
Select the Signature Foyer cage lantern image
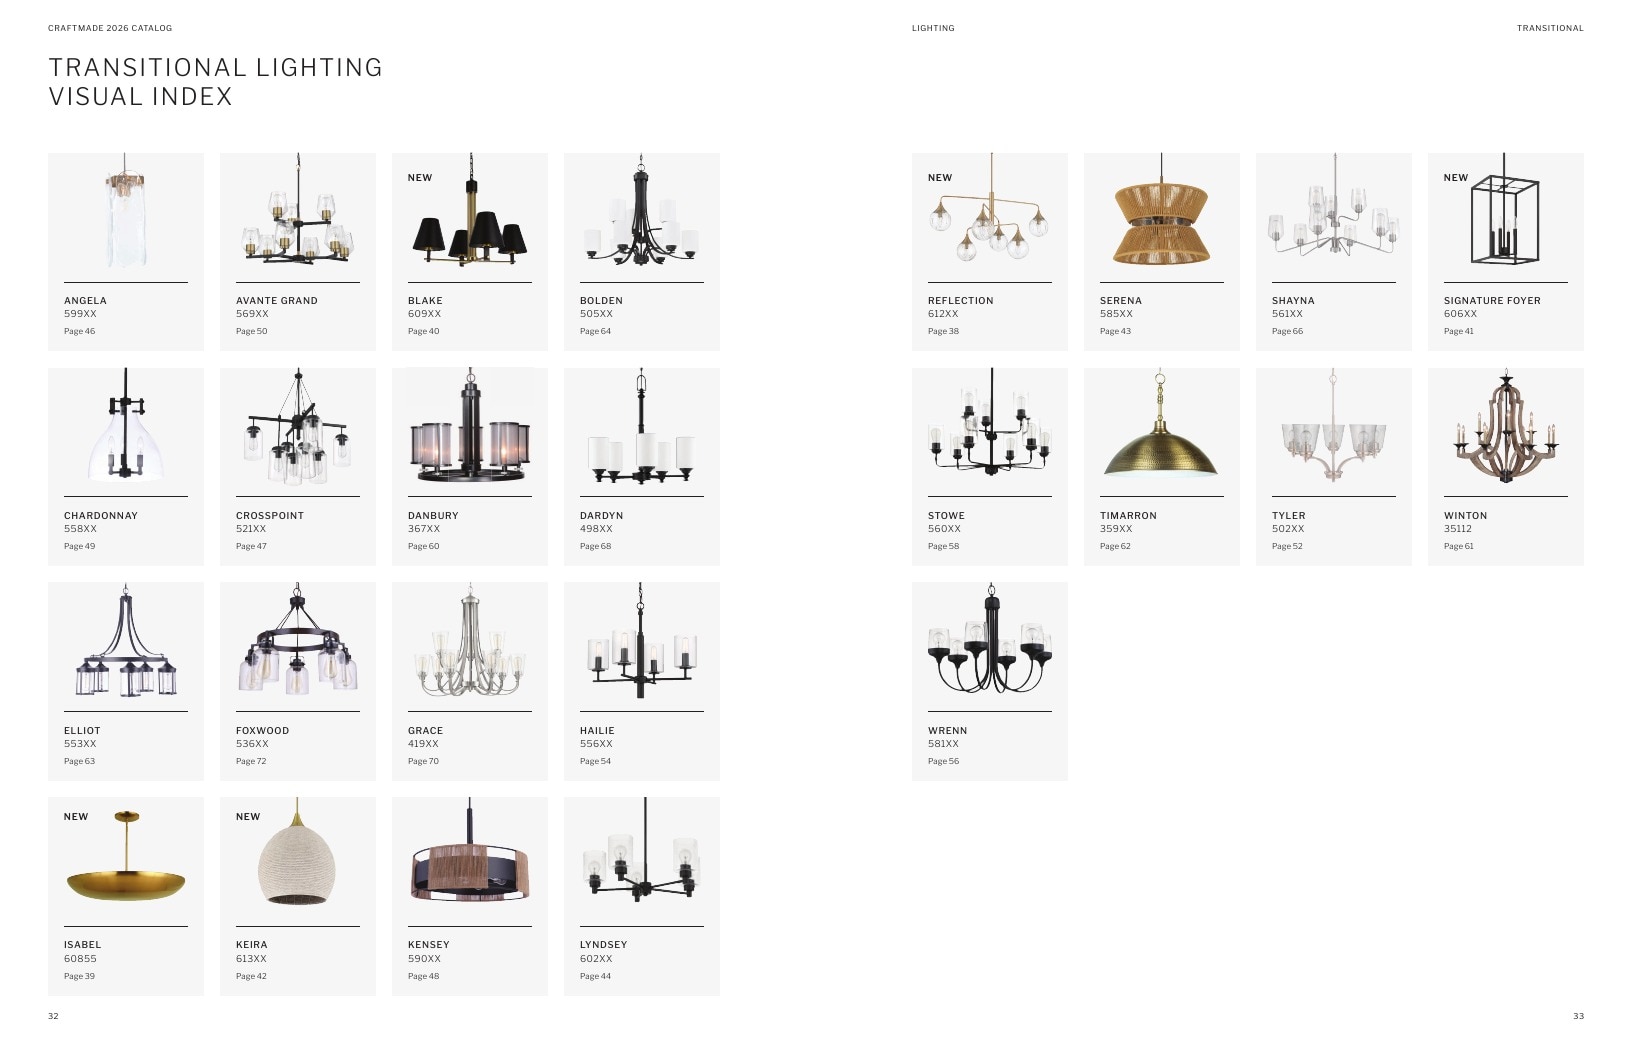coord(1504,210)
